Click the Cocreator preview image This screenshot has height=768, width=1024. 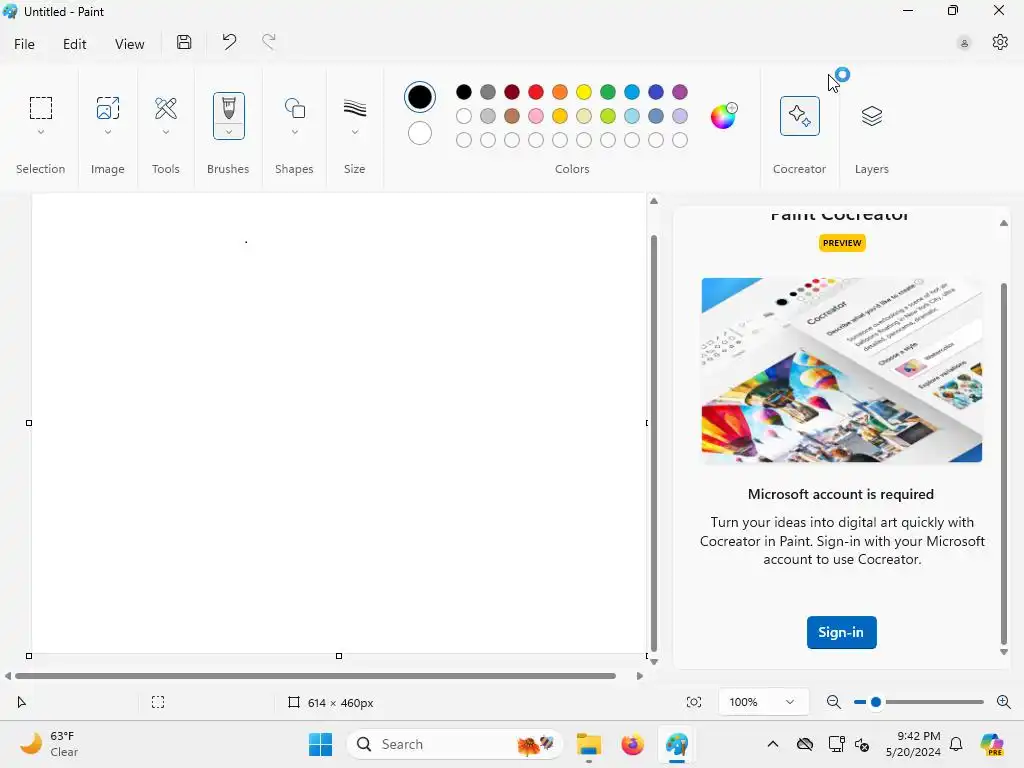(842, 370)
